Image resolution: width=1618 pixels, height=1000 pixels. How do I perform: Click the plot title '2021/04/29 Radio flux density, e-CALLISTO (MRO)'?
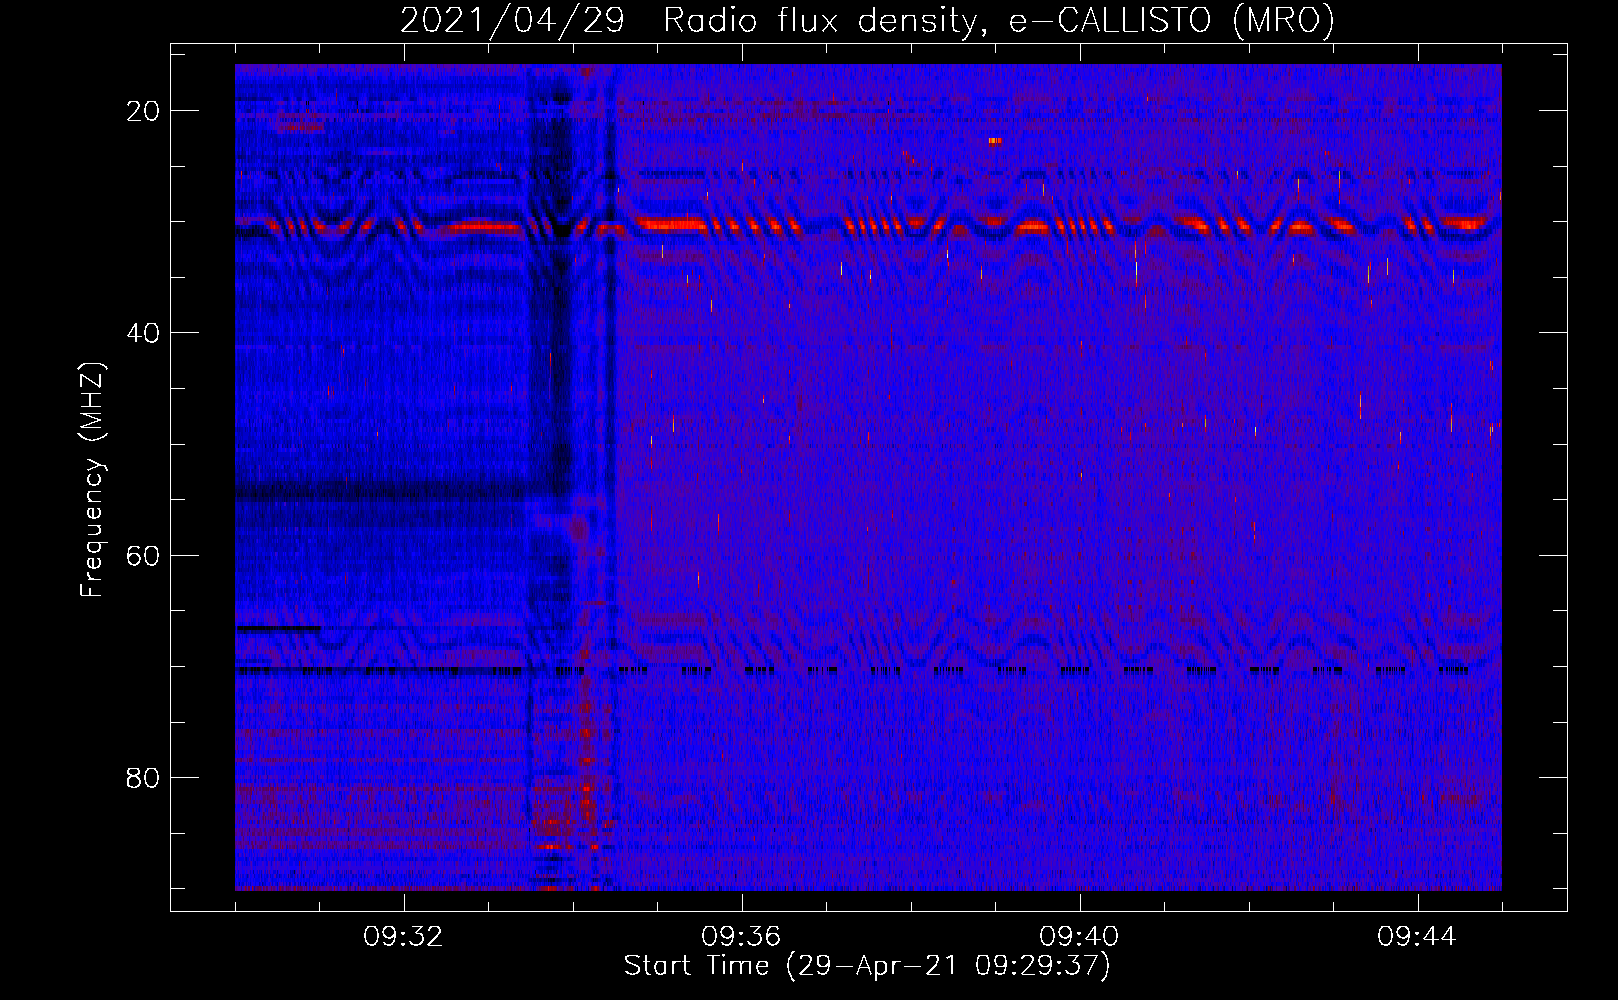(x=867, y=20)
